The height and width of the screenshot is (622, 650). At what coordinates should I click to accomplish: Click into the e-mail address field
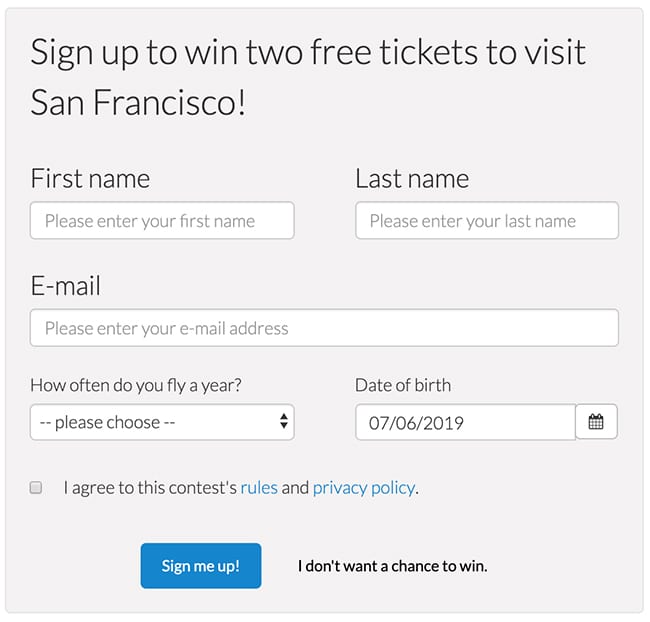pos(324,328)
